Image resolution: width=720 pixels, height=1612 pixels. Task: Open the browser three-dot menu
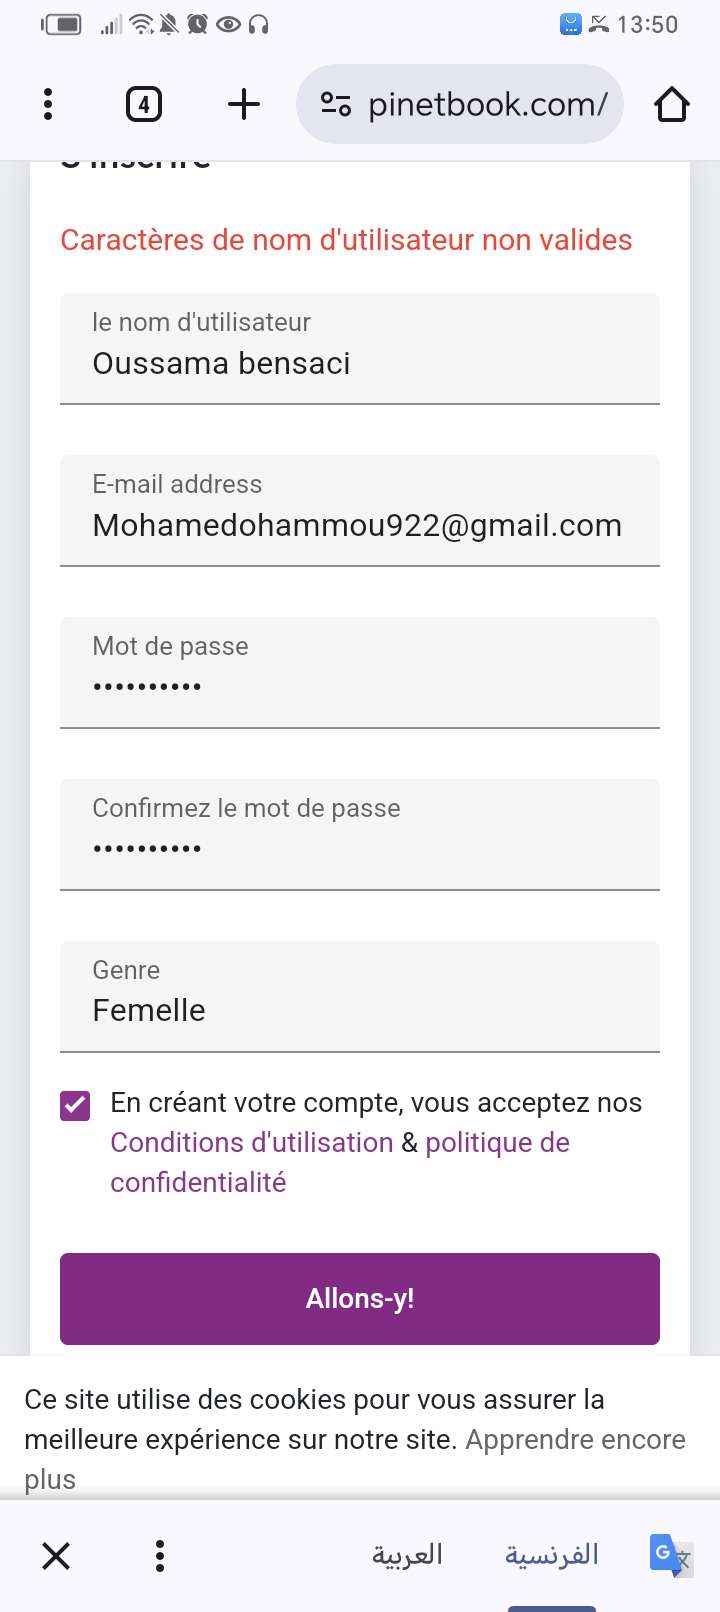(48, 104)
